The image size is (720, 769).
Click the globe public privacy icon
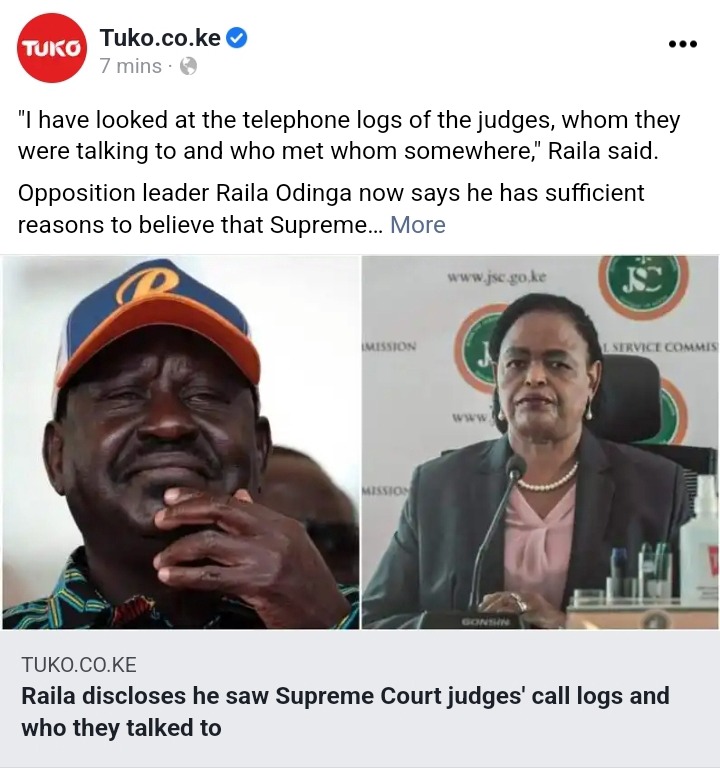(188, 66)
